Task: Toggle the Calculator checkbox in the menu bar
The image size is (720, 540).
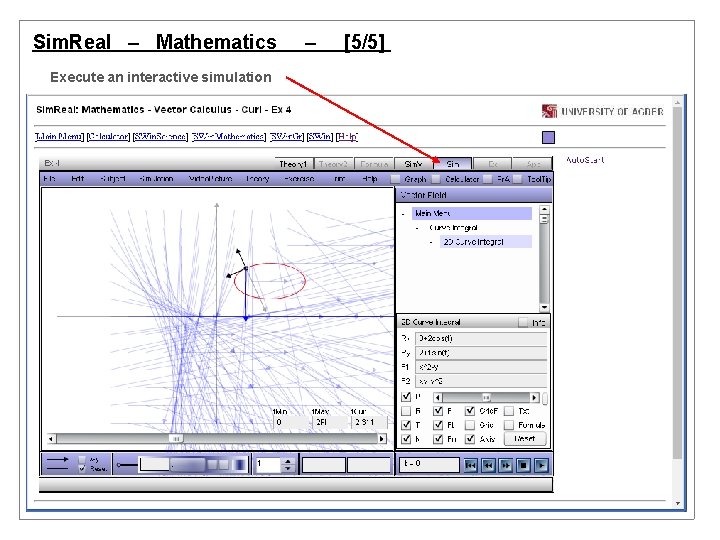Action: point(436,179)
